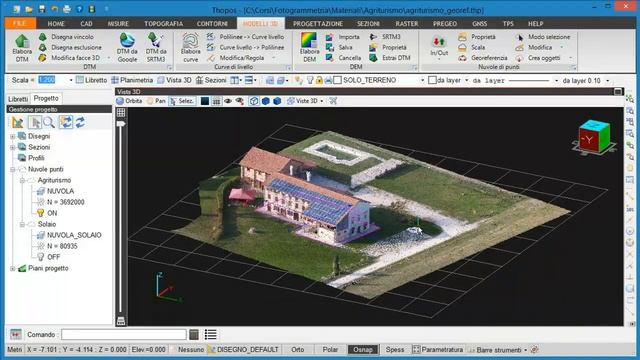The width and height of the screenshot is (640, 360).
Task: Click the Selez. selection tool
Action: 182,101
